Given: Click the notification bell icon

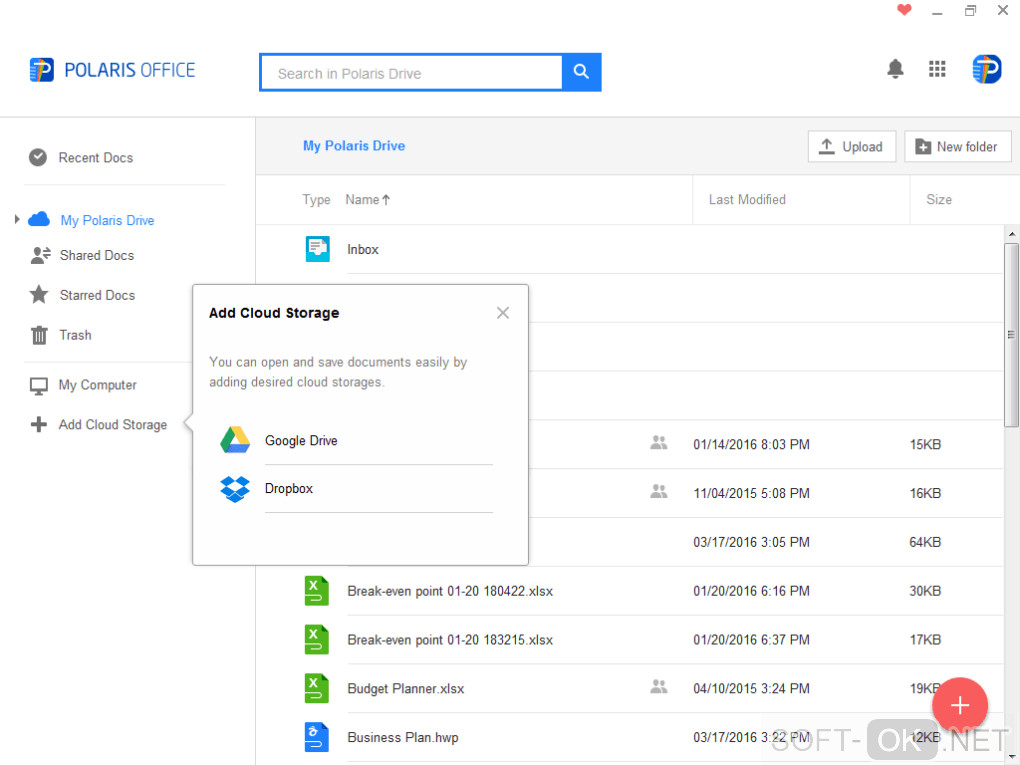Looking at the screenshot, I should tap(895, 69).
